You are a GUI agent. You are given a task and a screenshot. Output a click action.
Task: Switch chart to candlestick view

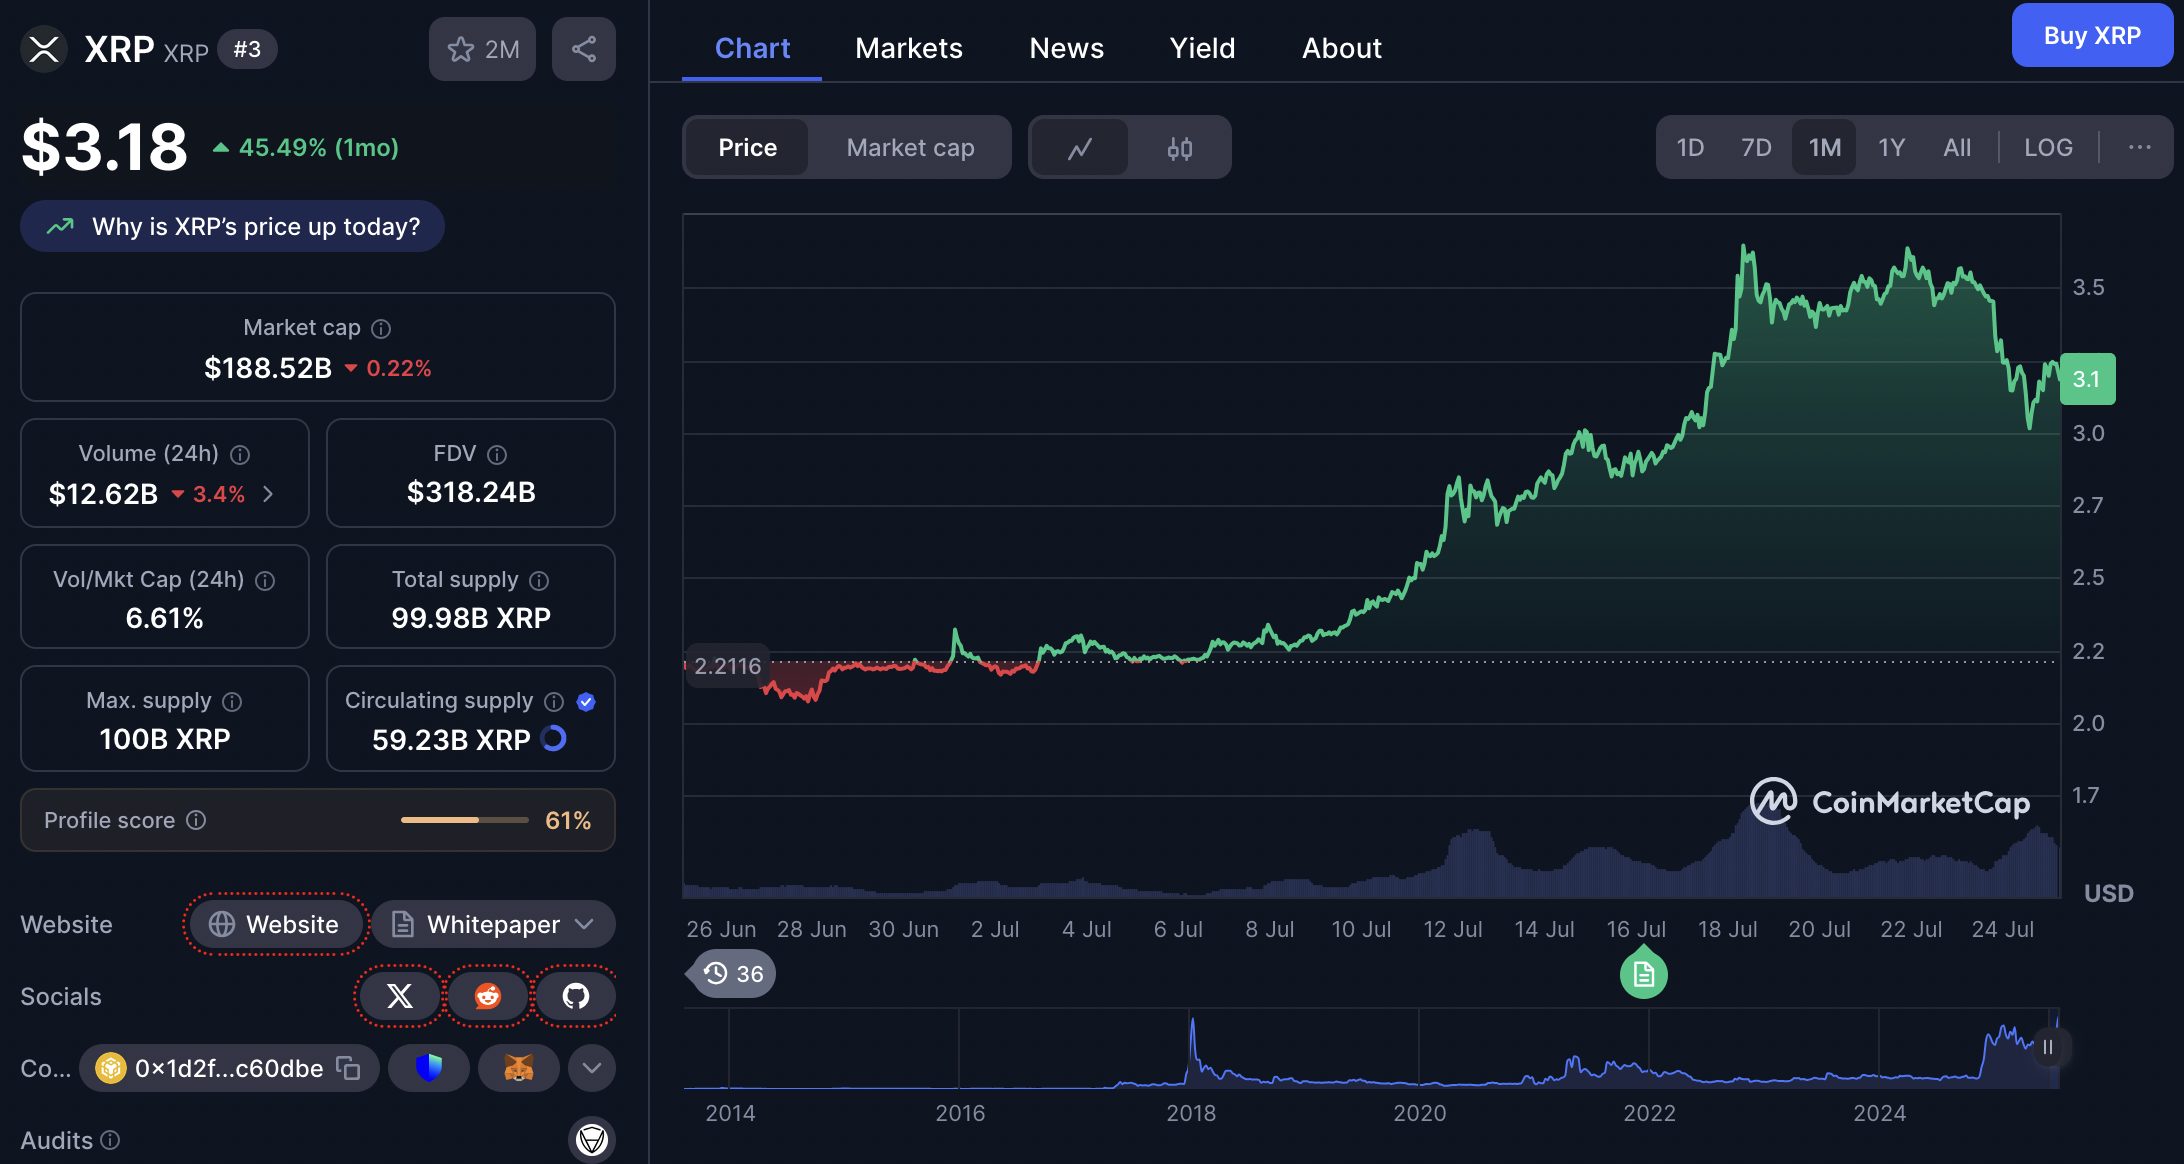1180,148
